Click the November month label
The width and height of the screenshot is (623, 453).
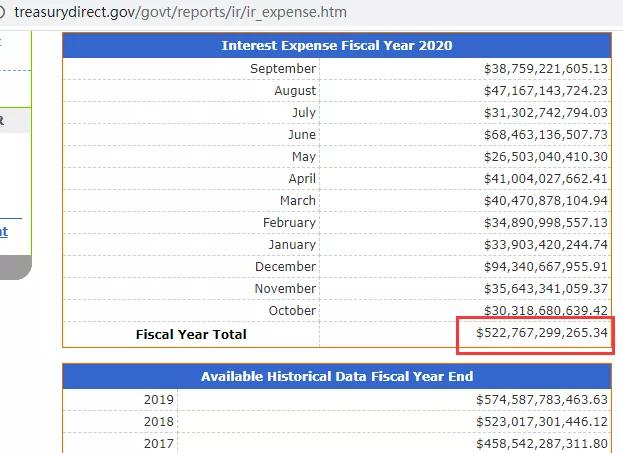[x=285, y=288]
